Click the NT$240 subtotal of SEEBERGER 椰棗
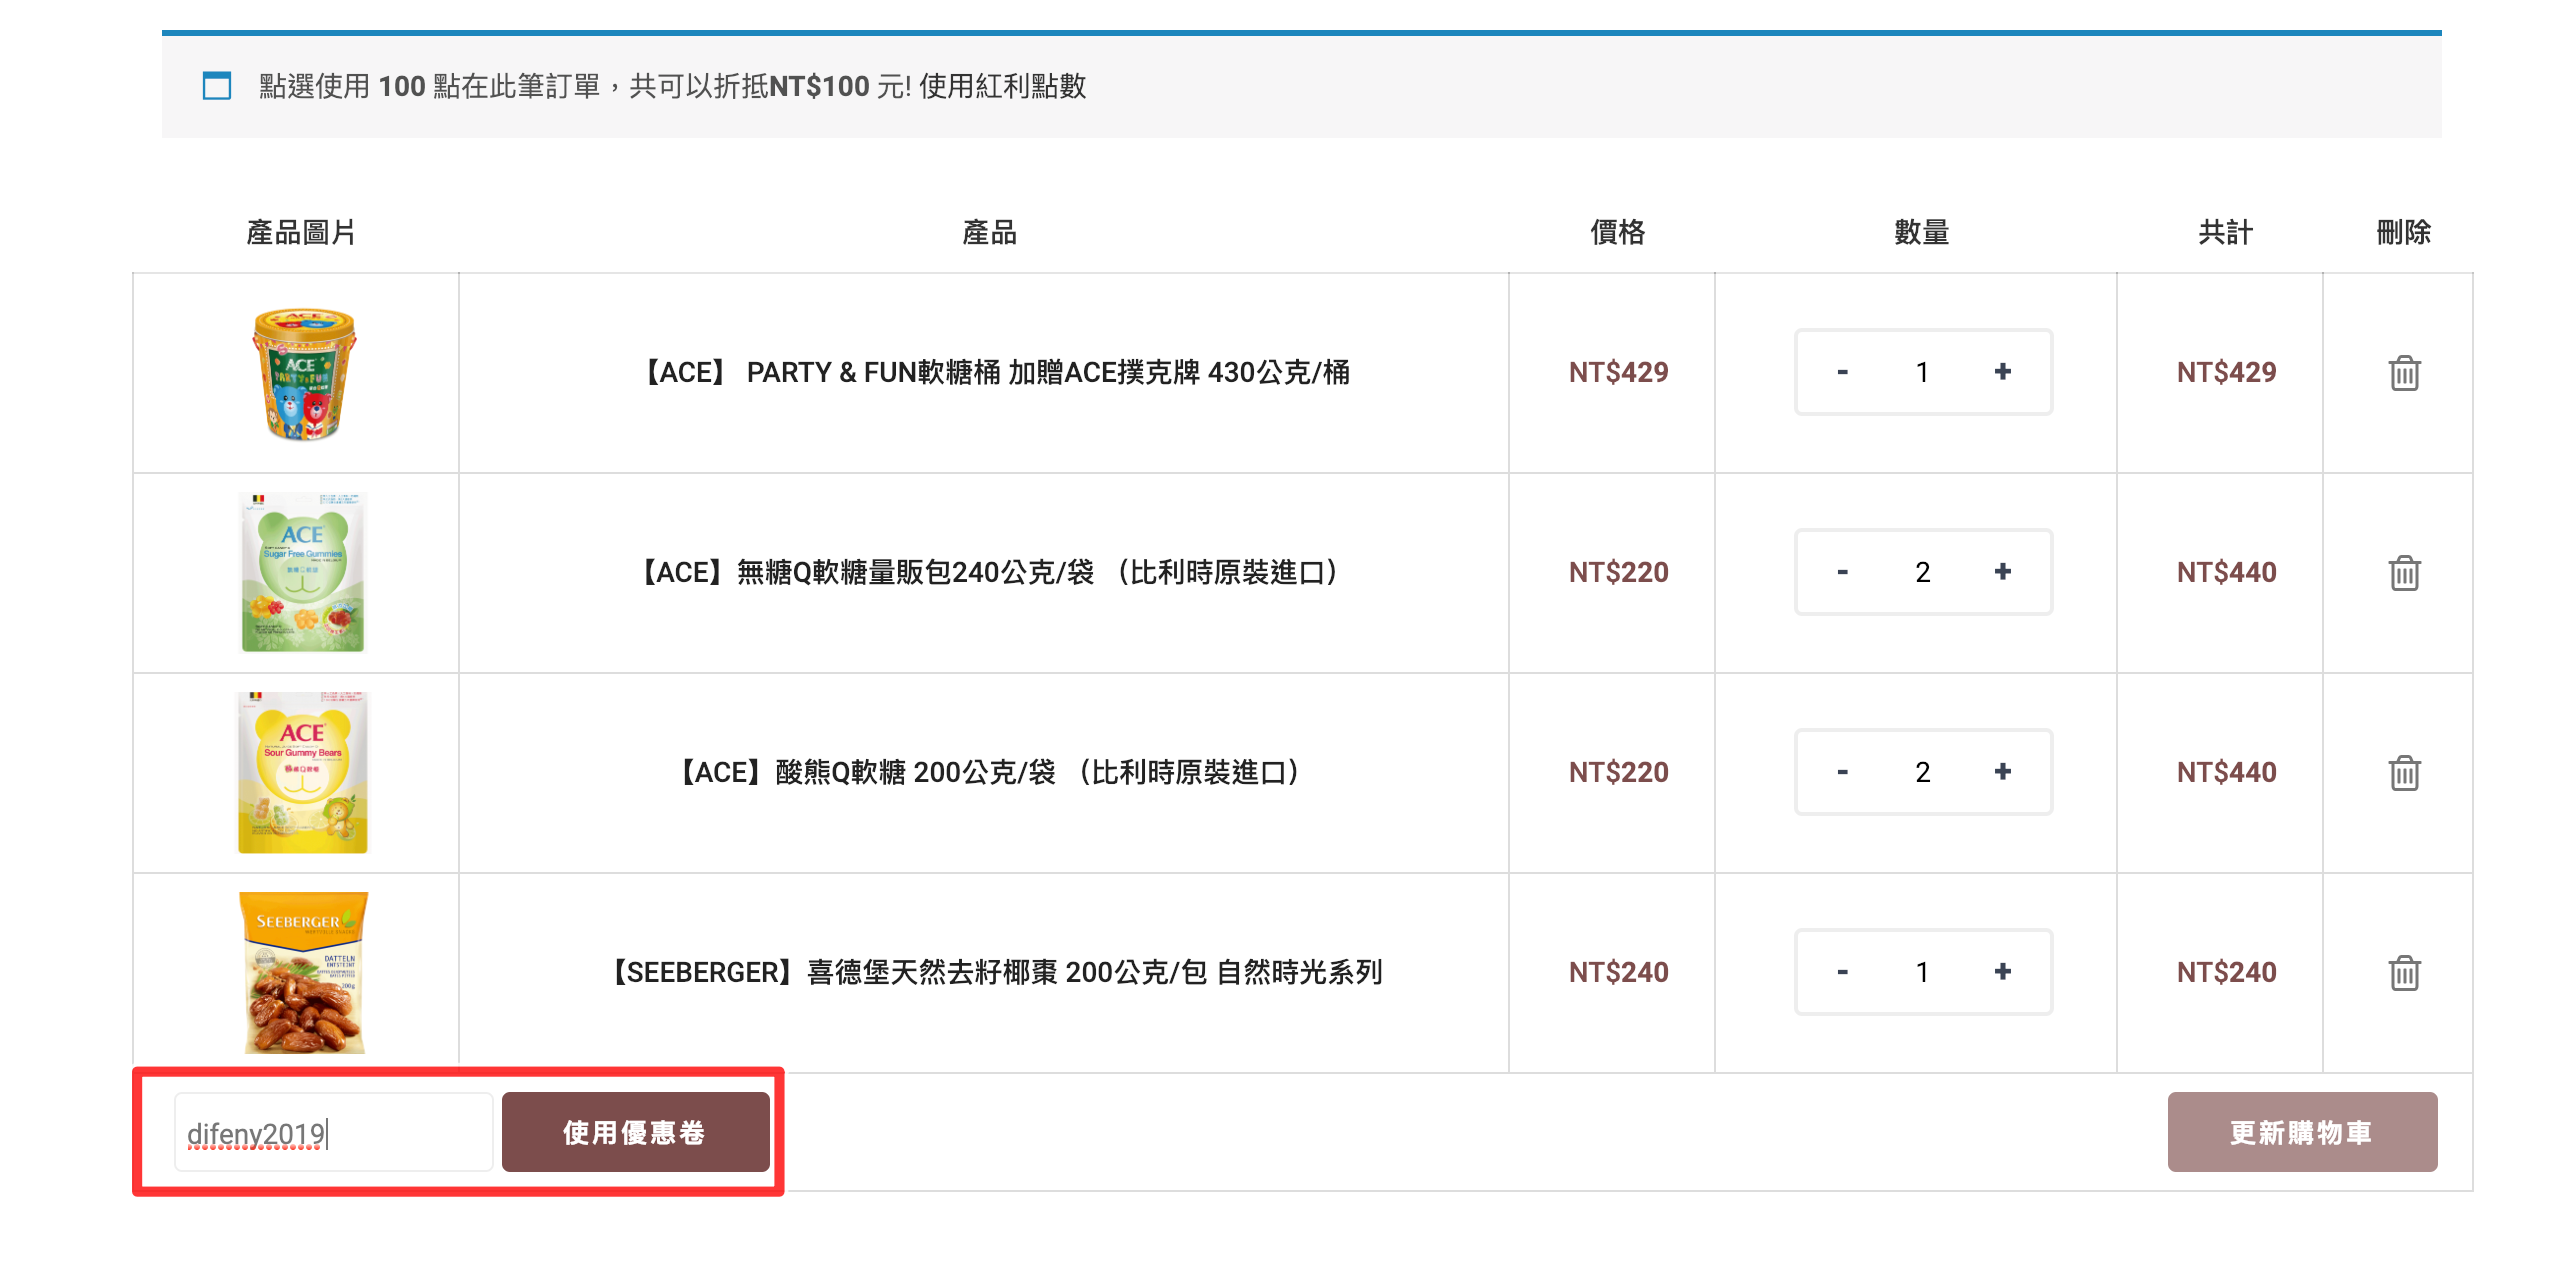The height and width of the screenshot is (1268, 2566). coord(2226,973)
